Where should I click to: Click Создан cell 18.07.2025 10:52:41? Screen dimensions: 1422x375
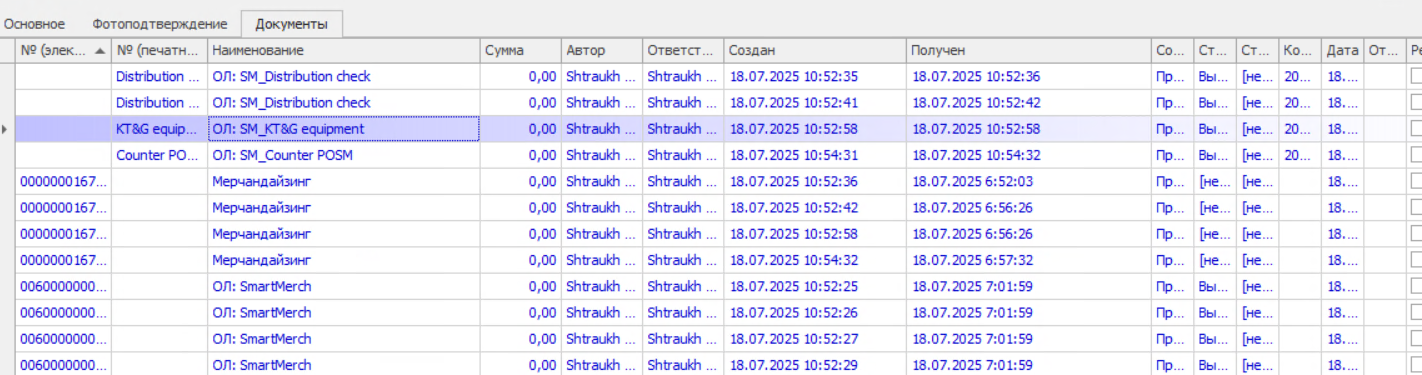click(x=815, y=103)
